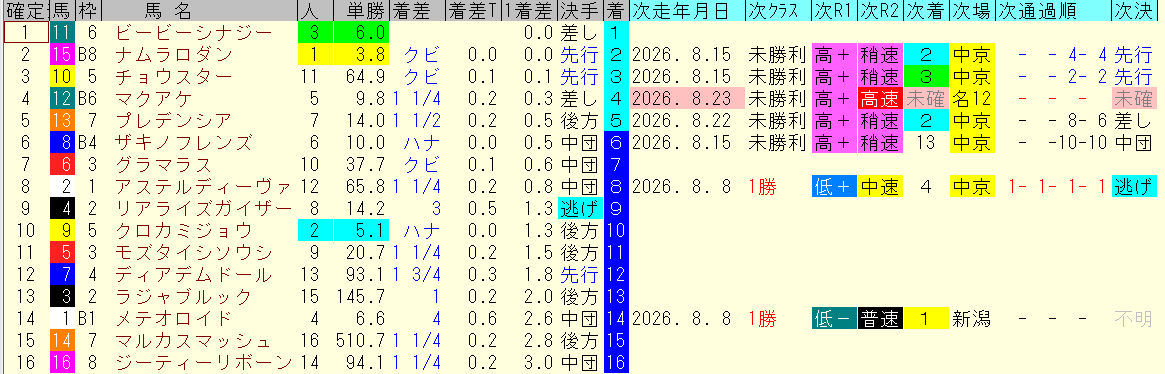Click the 新潟 venue cell
The image size is (1165, 374).
pyautogui.click(x=973, y=318)
